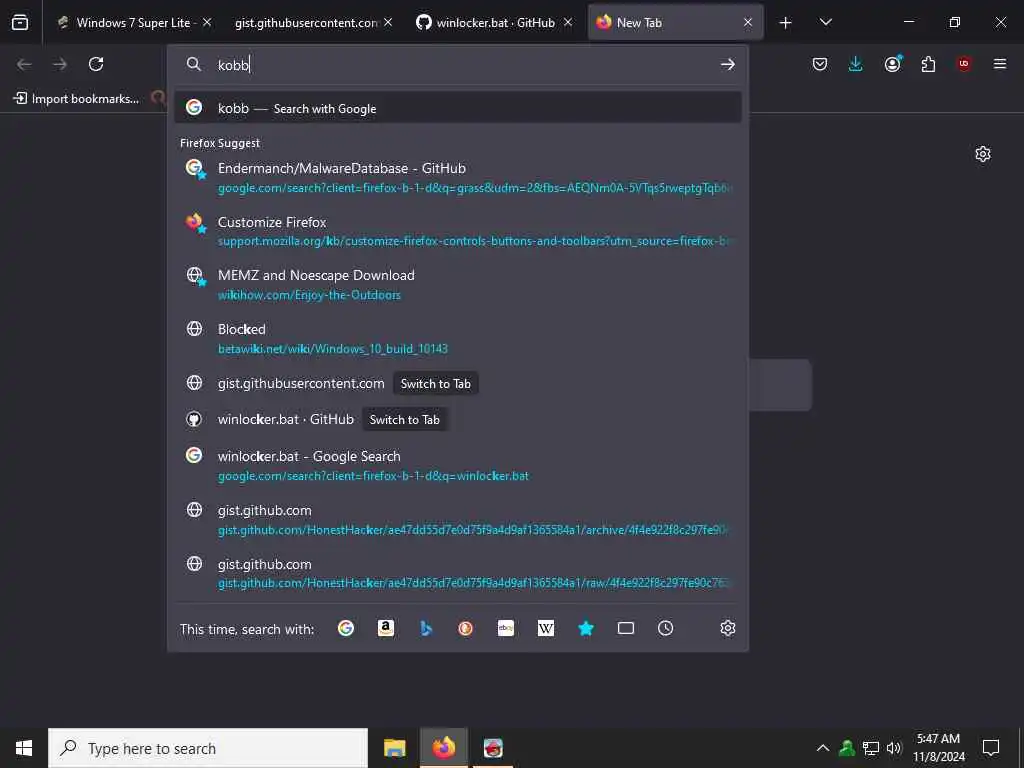Viewport: 1024px width, 768px height.
Task: Search this time with Wikipedia
Action: tap(546, 628)
